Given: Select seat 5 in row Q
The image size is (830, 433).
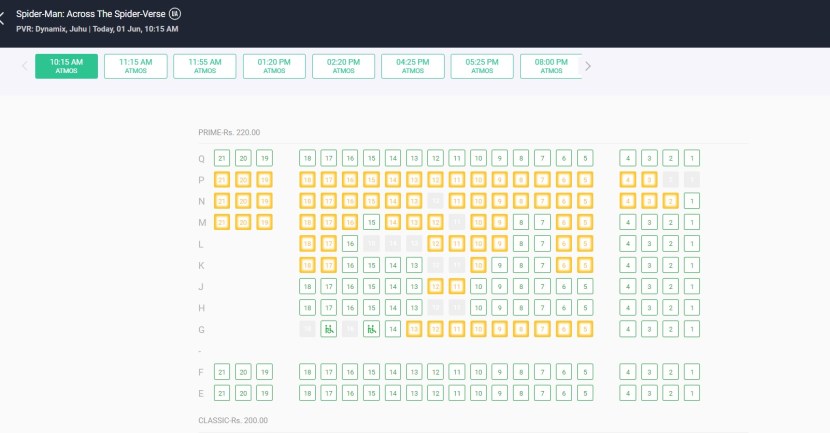Looking at the screenshot, I should [585, 158].
